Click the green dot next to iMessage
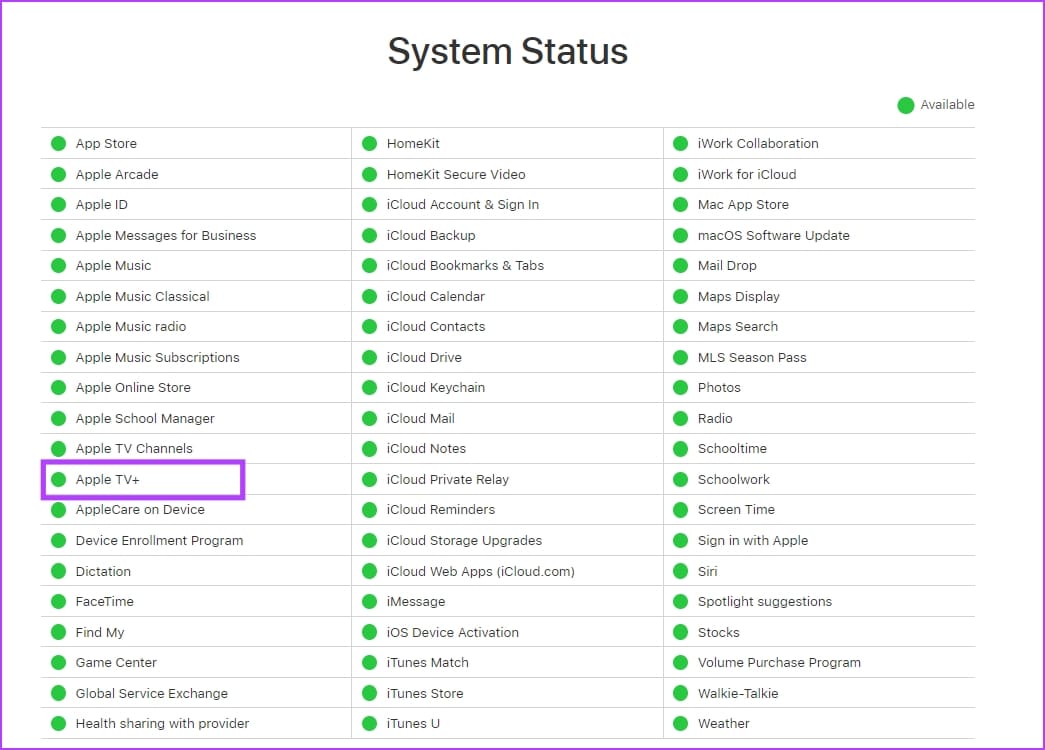The height and width of the screenshot is (750, 1045). [x=370, y=601]
